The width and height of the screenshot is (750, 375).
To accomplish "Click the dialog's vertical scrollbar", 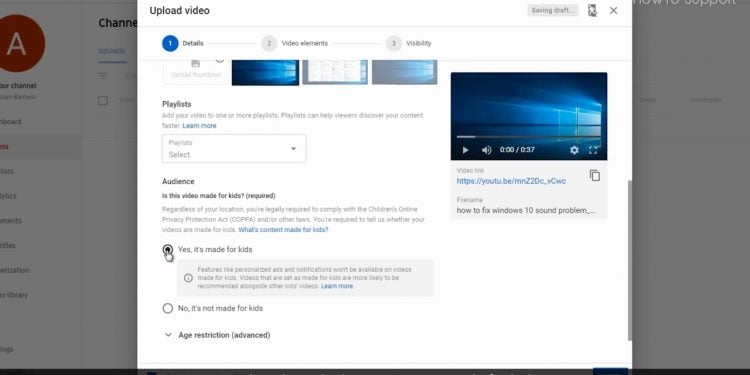I will click(x=629, y=261).
